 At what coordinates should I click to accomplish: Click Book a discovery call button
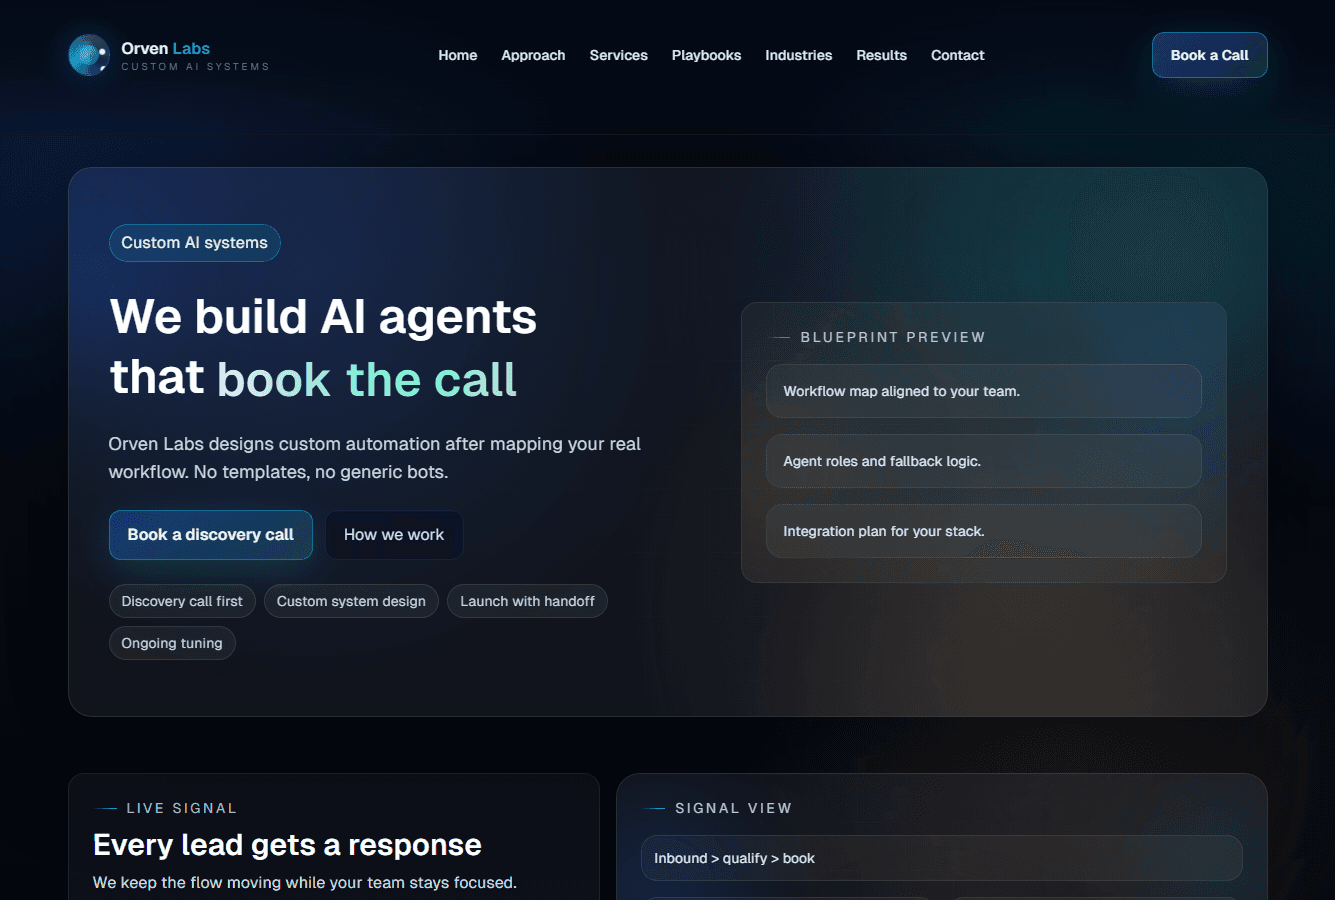coord(210,535)
